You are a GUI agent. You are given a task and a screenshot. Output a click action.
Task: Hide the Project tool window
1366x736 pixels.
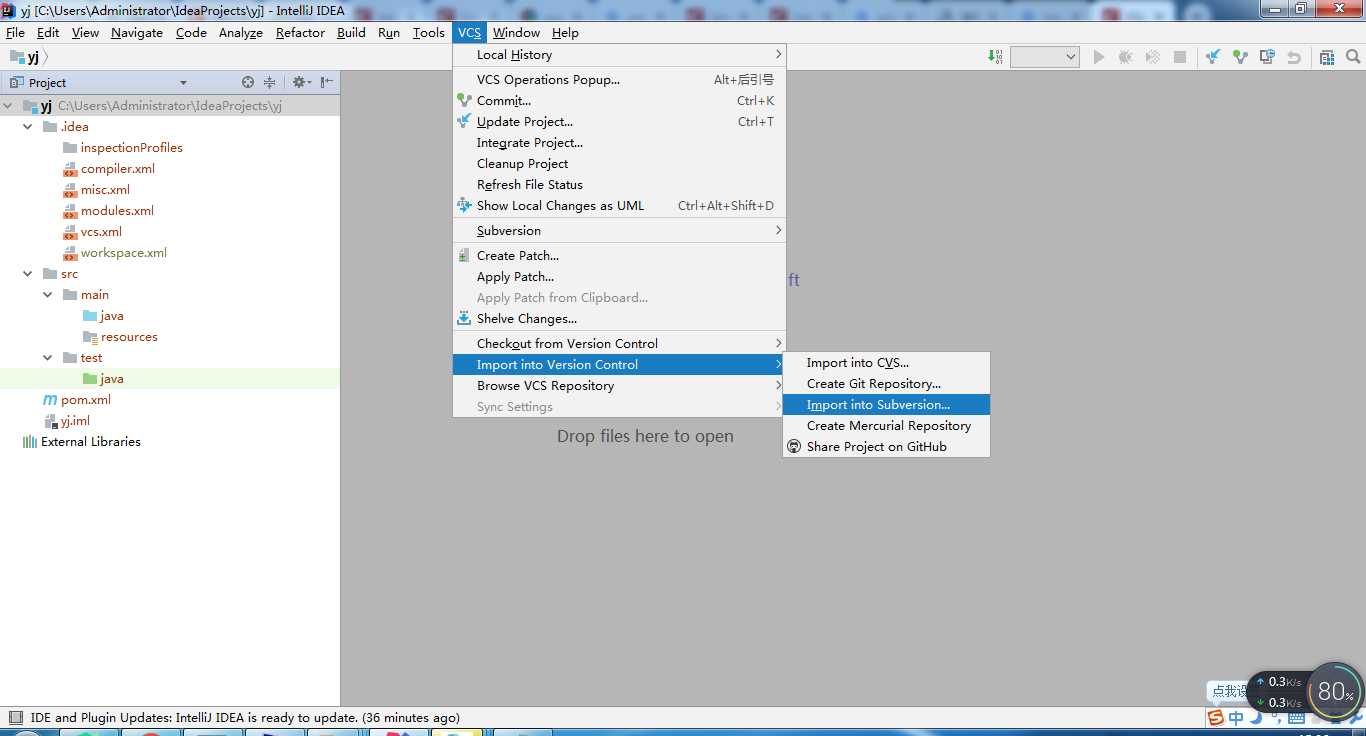pyautogui.click(x=326, y=82)
